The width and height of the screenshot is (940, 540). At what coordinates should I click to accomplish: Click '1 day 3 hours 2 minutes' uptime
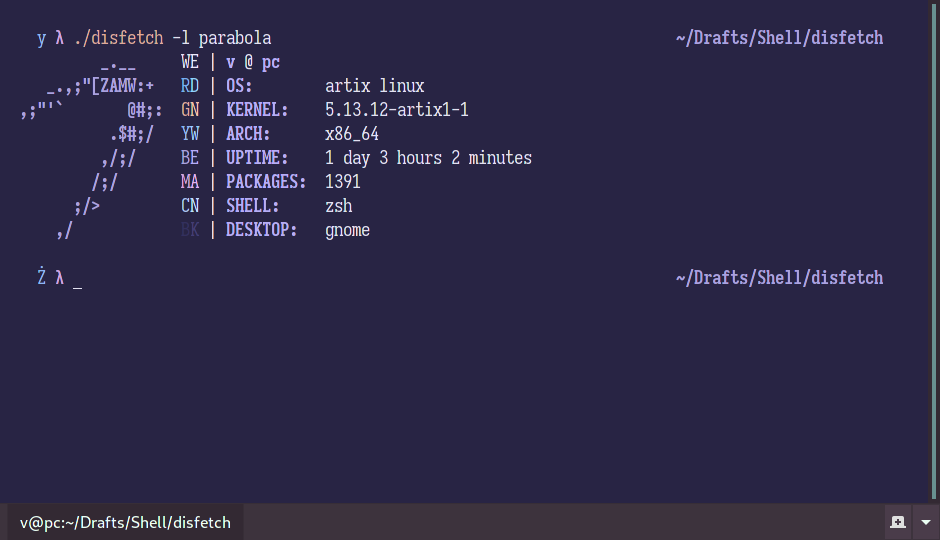tap(428, 158)
